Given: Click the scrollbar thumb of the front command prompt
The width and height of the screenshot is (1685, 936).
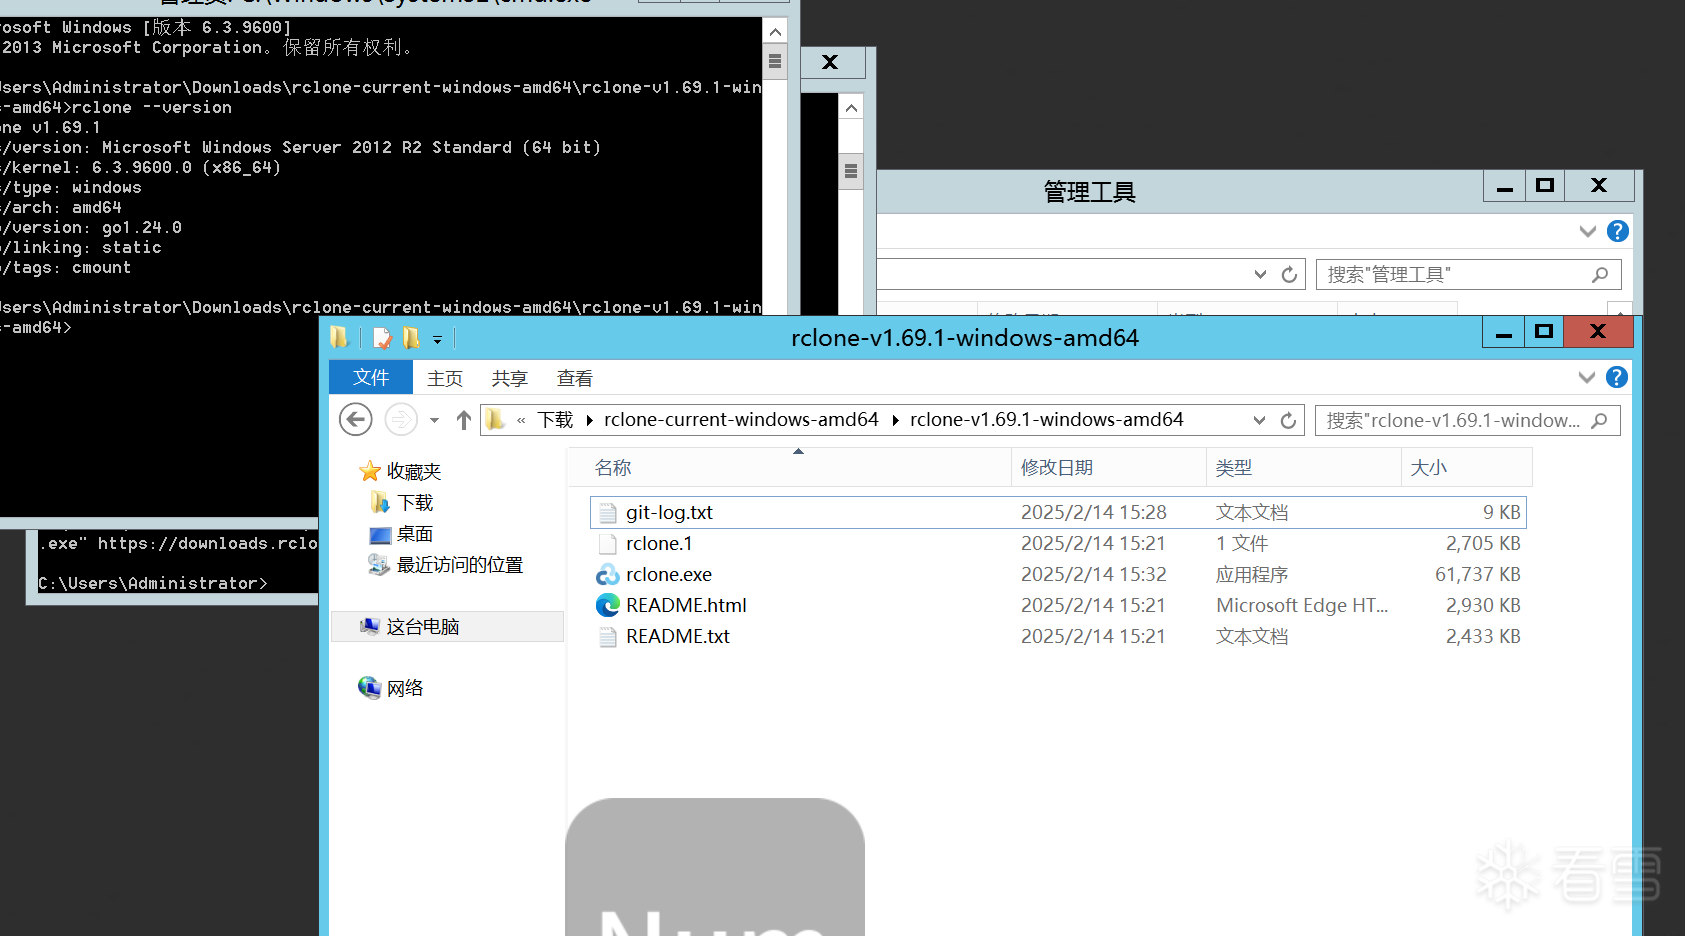Looking at the screenshot, I should click(775, 61).
